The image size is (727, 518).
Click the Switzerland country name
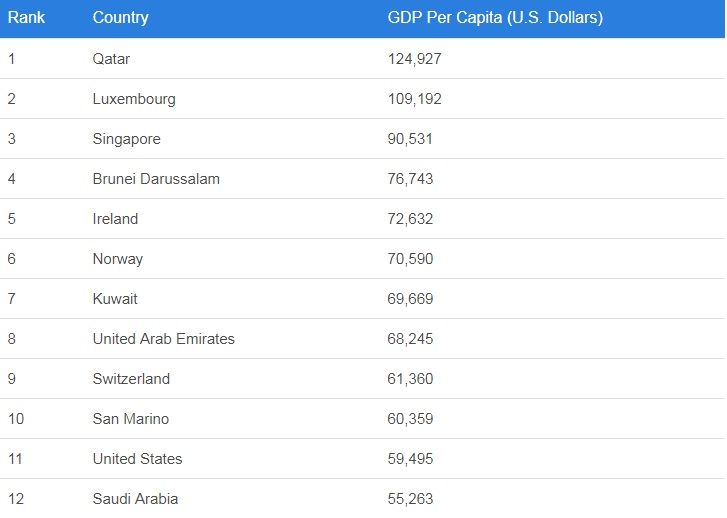(x=131, y=379)
